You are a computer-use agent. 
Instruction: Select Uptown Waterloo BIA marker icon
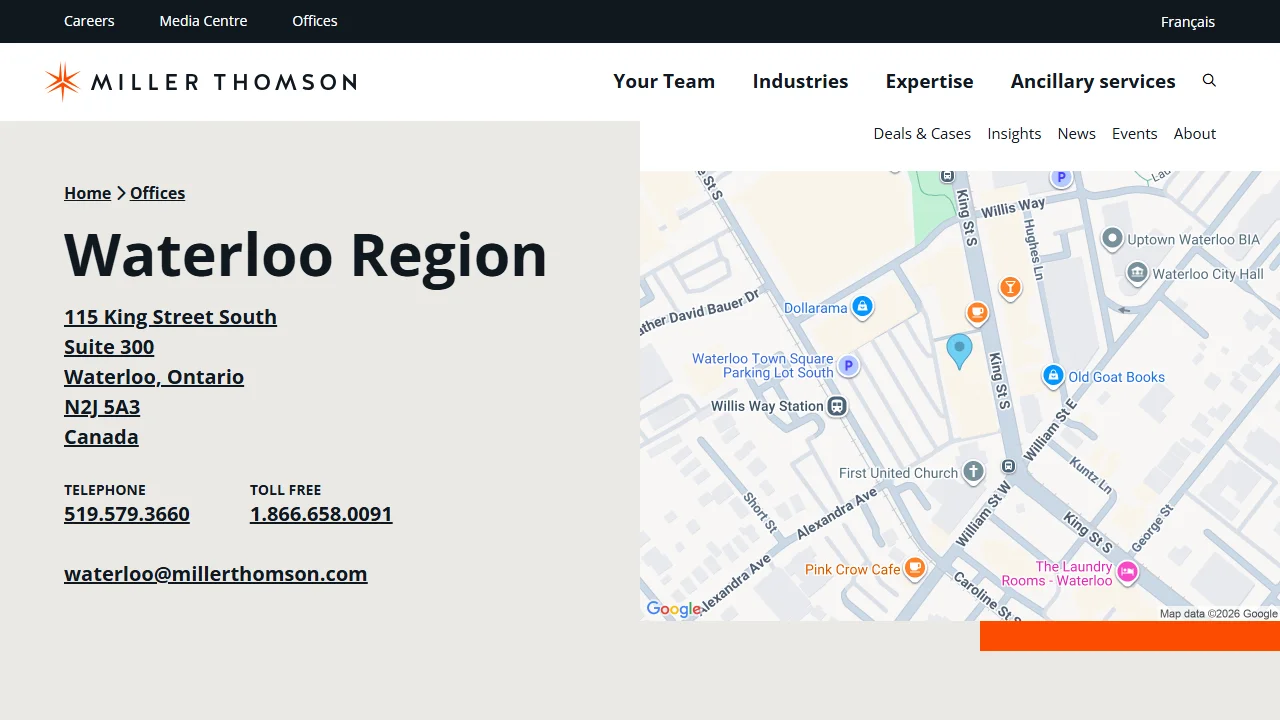[1112, 239]
